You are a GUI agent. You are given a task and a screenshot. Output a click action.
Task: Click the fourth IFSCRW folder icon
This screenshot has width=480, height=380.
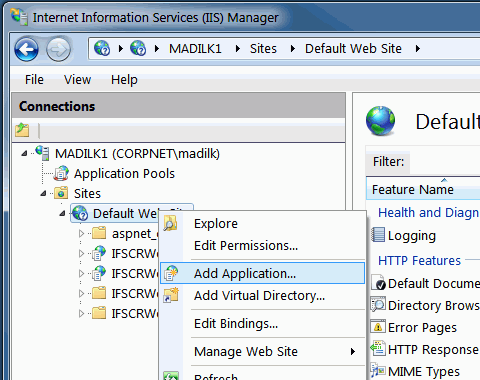99,313
